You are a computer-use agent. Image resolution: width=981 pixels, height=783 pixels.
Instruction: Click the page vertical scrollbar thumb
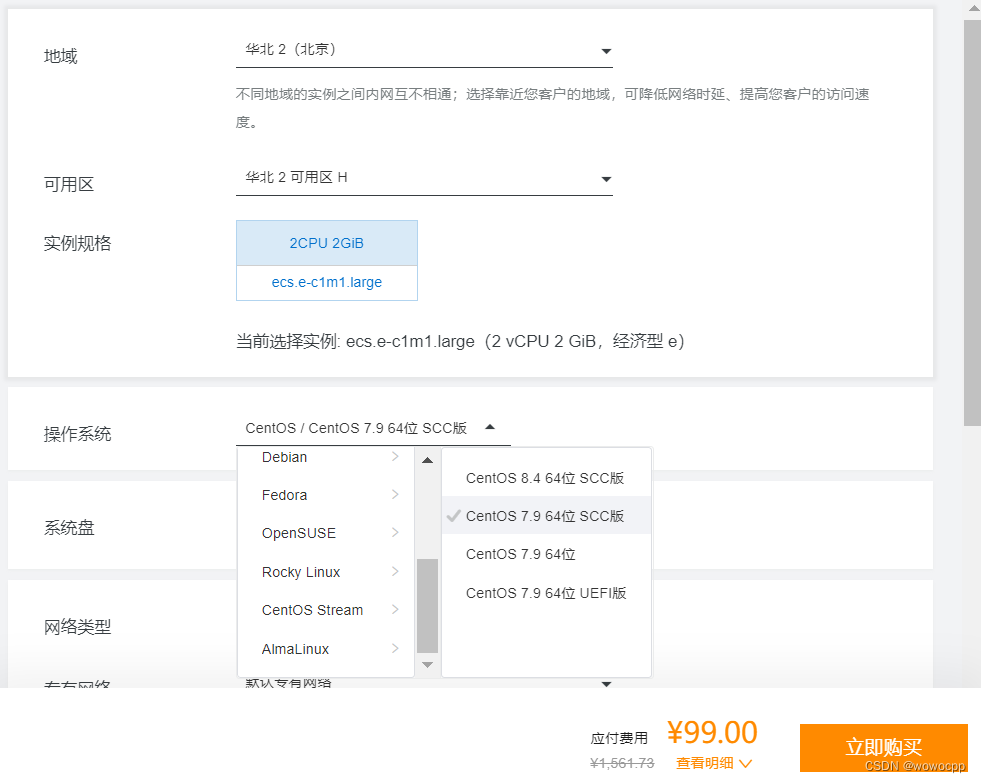click(x=972, y=223)
